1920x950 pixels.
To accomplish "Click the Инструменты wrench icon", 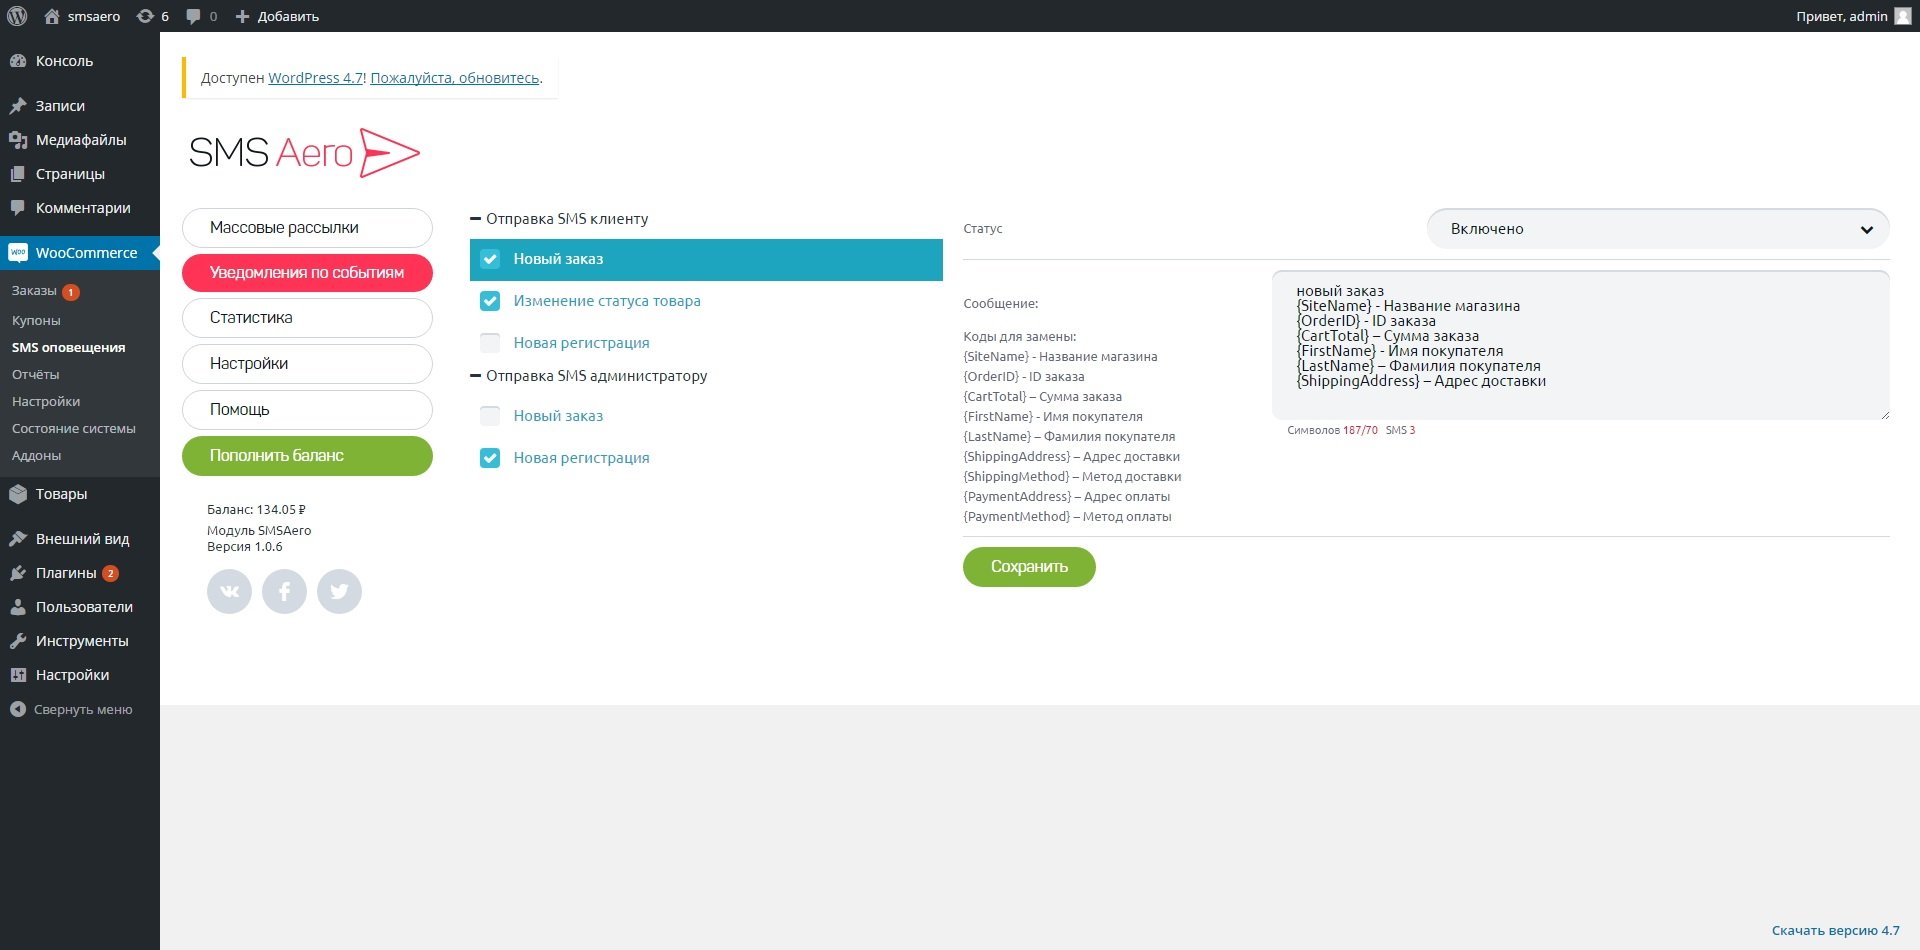I will (x=18, y=641).
